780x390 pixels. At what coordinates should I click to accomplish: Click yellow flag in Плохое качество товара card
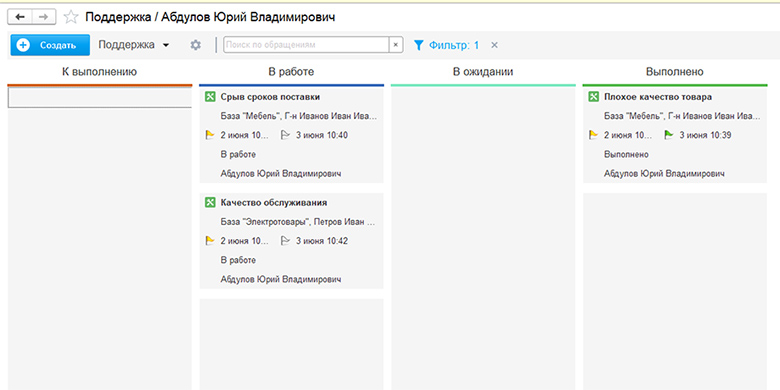pos(593,135)
